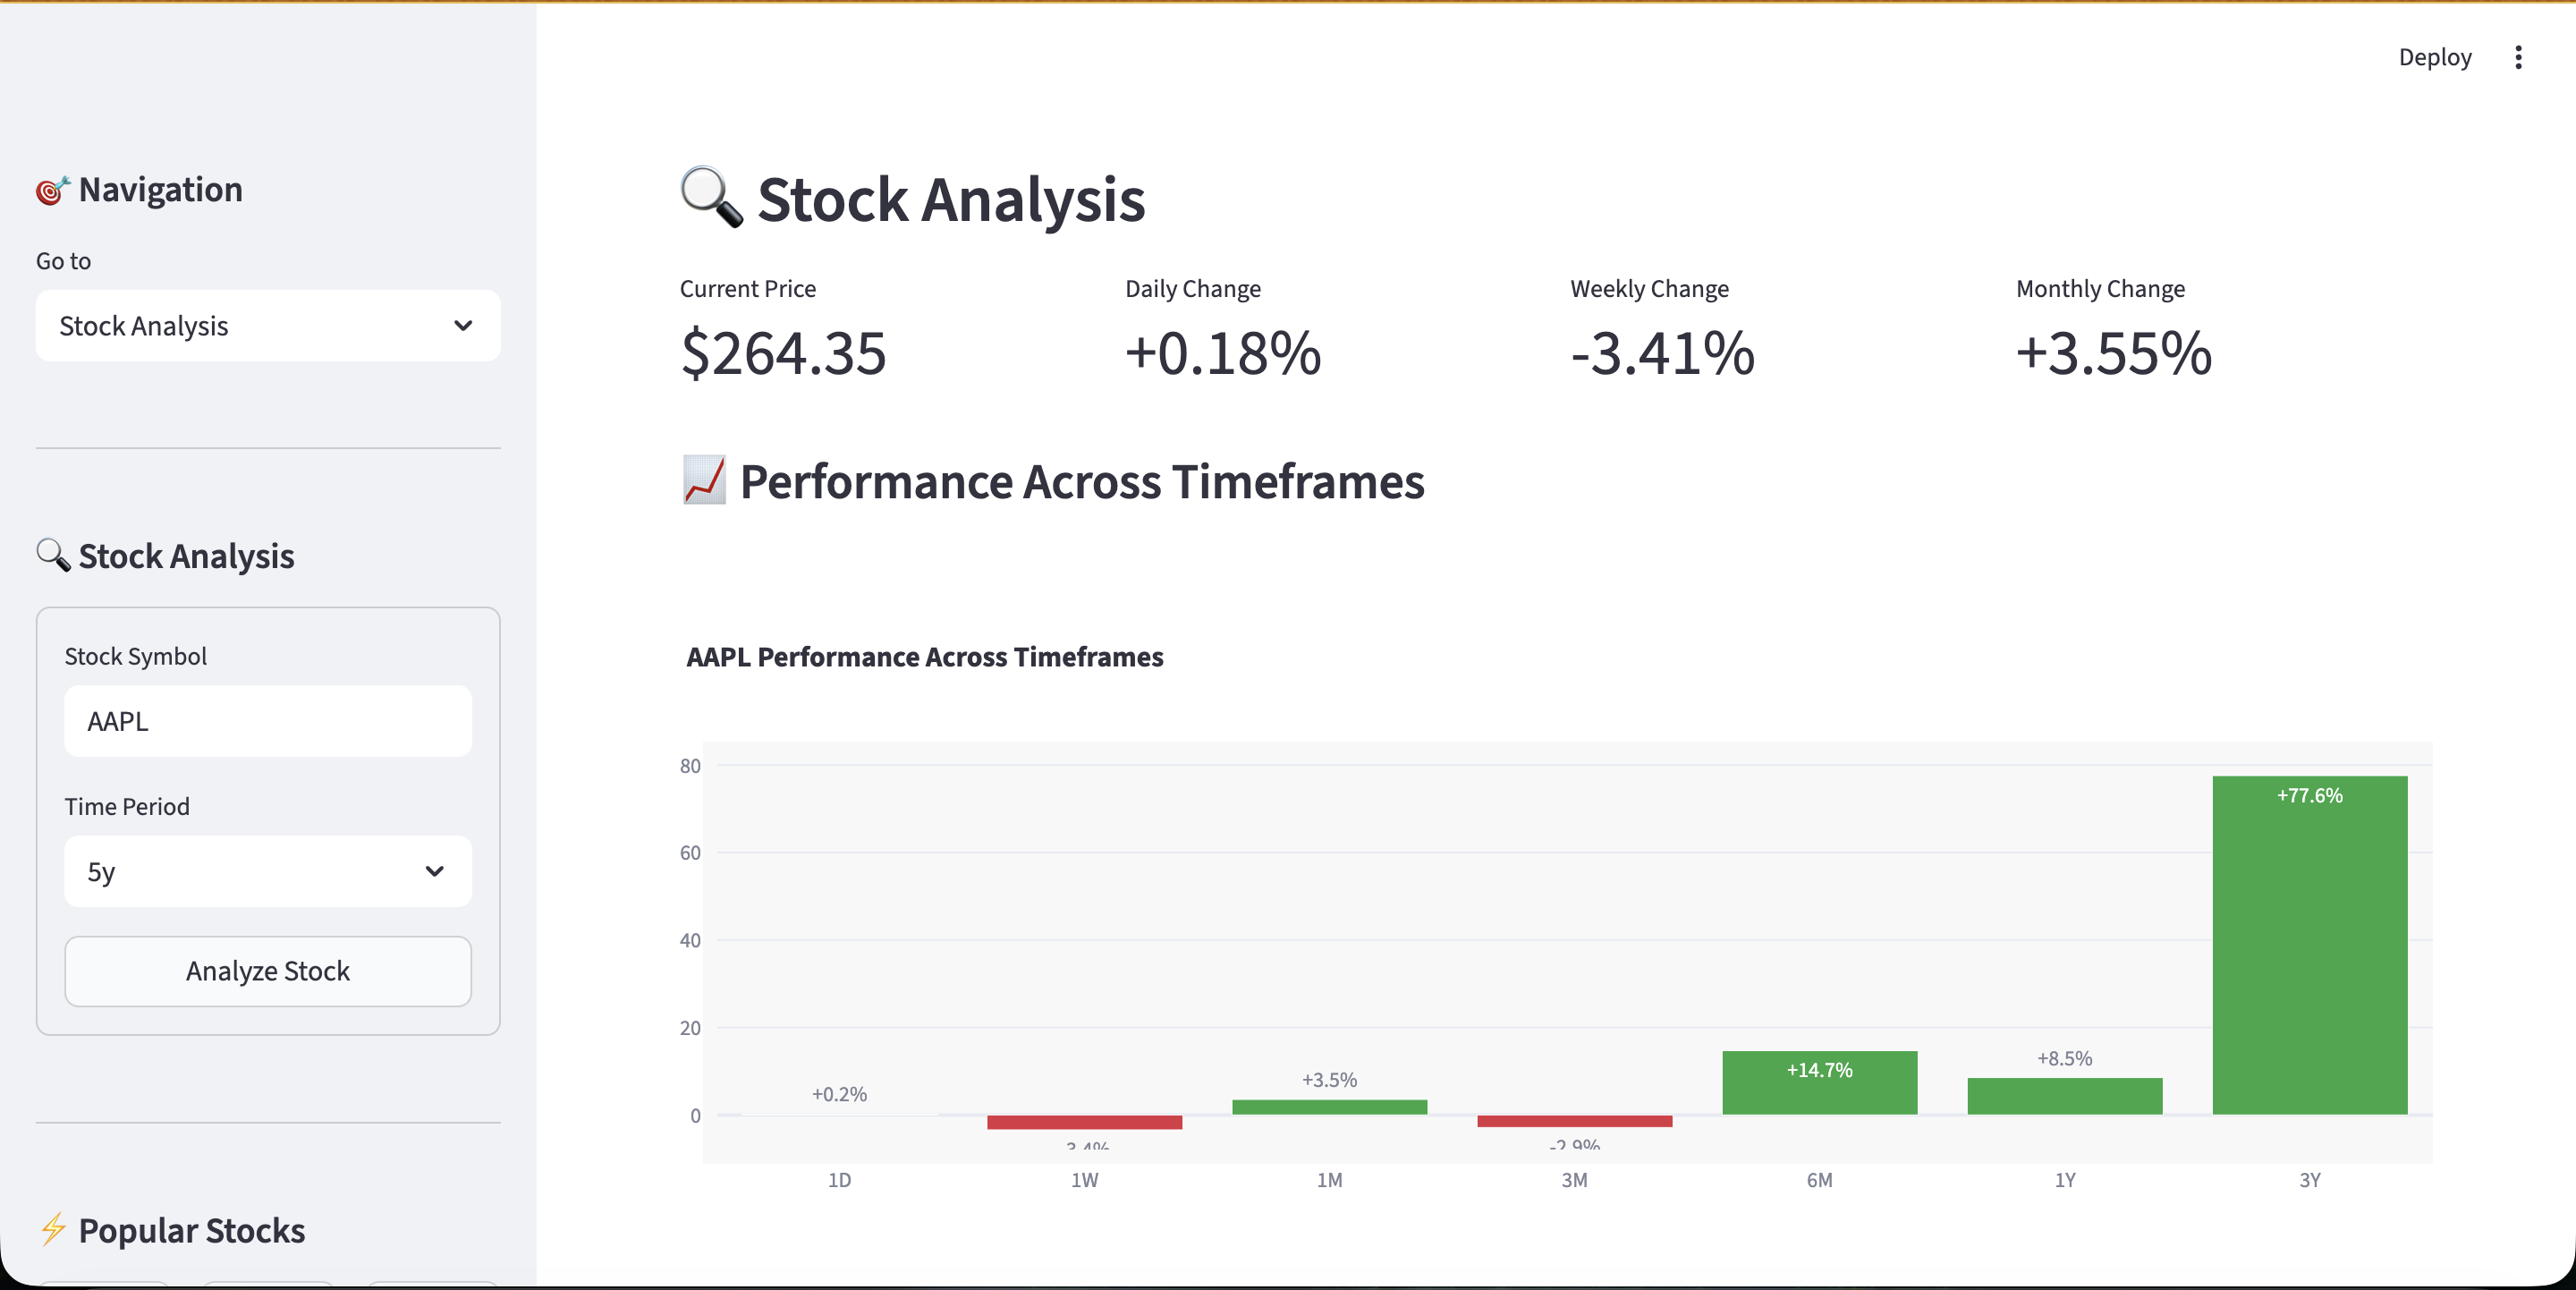The height and width of the screenshot is (1290, 2576).
Task: Expand the Go to chevron arrow
Action: (463, 326)
